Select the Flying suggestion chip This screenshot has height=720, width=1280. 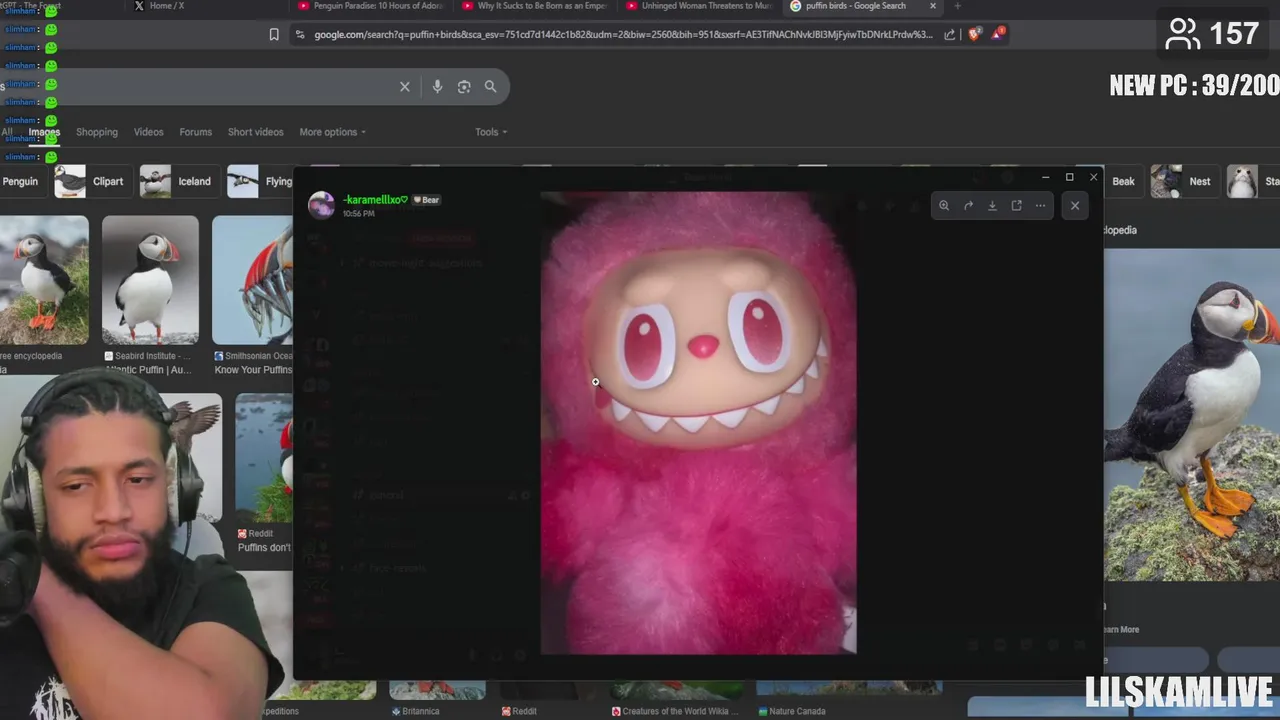point(260,181)
